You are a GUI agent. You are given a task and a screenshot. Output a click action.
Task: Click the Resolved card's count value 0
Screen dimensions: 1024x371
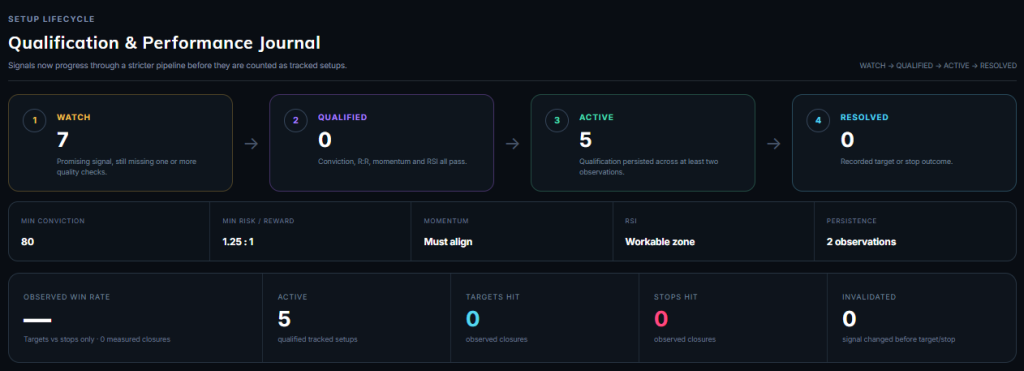tap(848, 140)
